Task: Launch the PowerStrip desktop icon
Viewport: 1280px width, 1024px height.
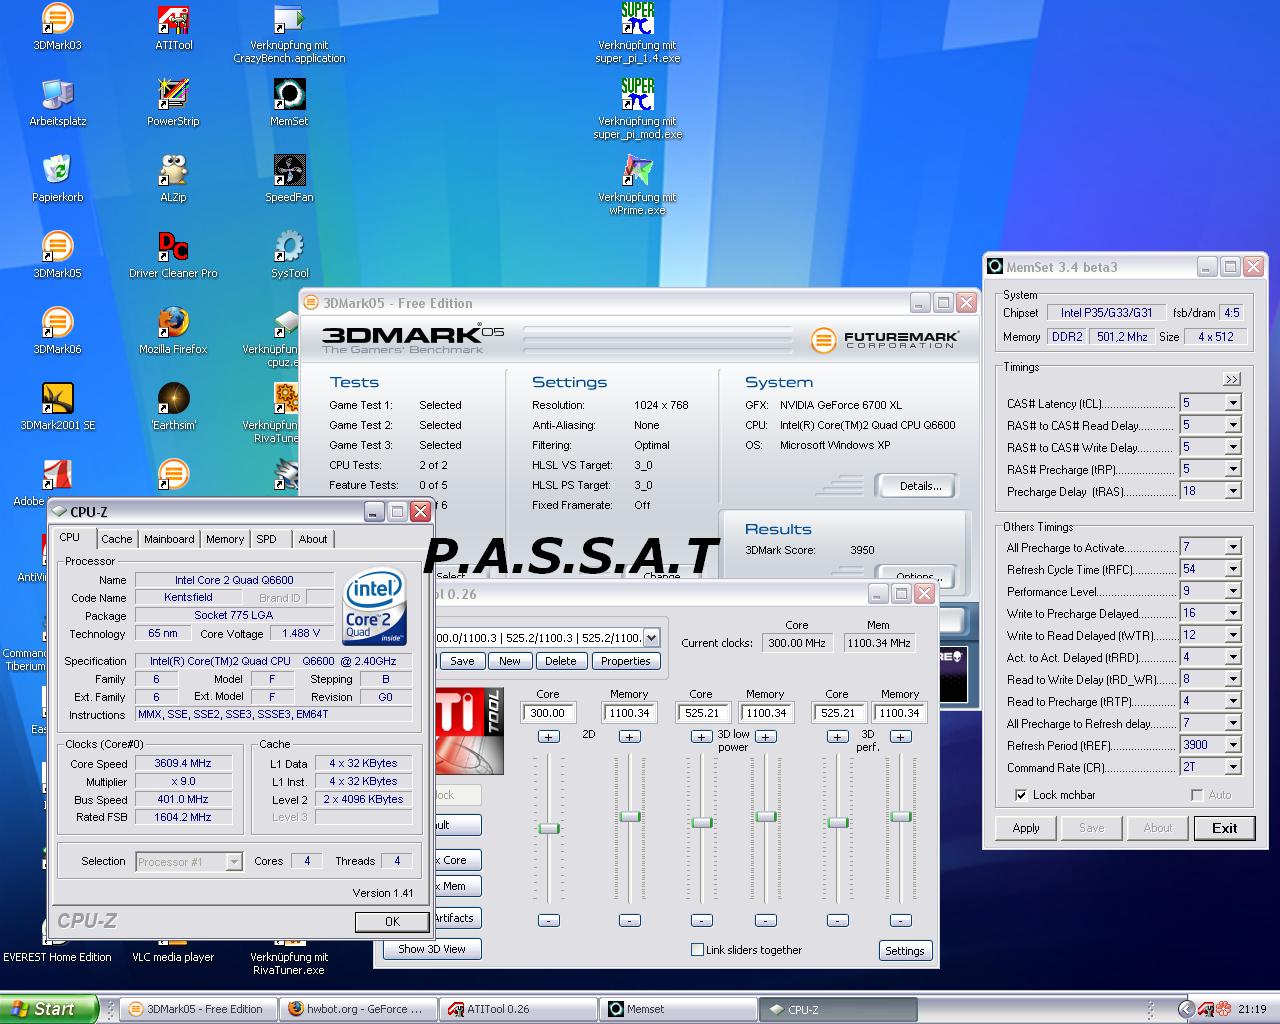Action: [x=173, y=102]
